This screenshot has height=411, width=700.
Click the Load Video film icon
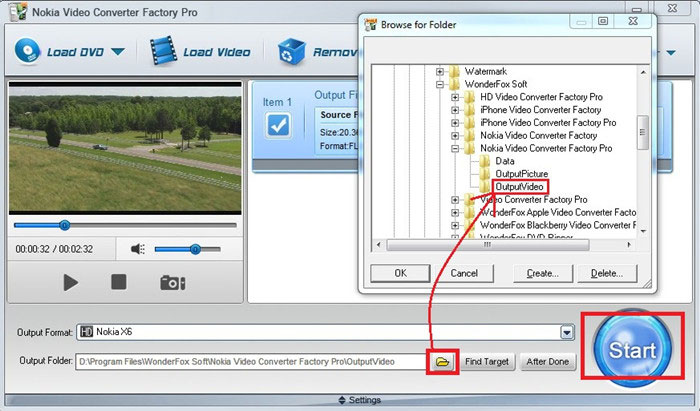pos(162,50)
